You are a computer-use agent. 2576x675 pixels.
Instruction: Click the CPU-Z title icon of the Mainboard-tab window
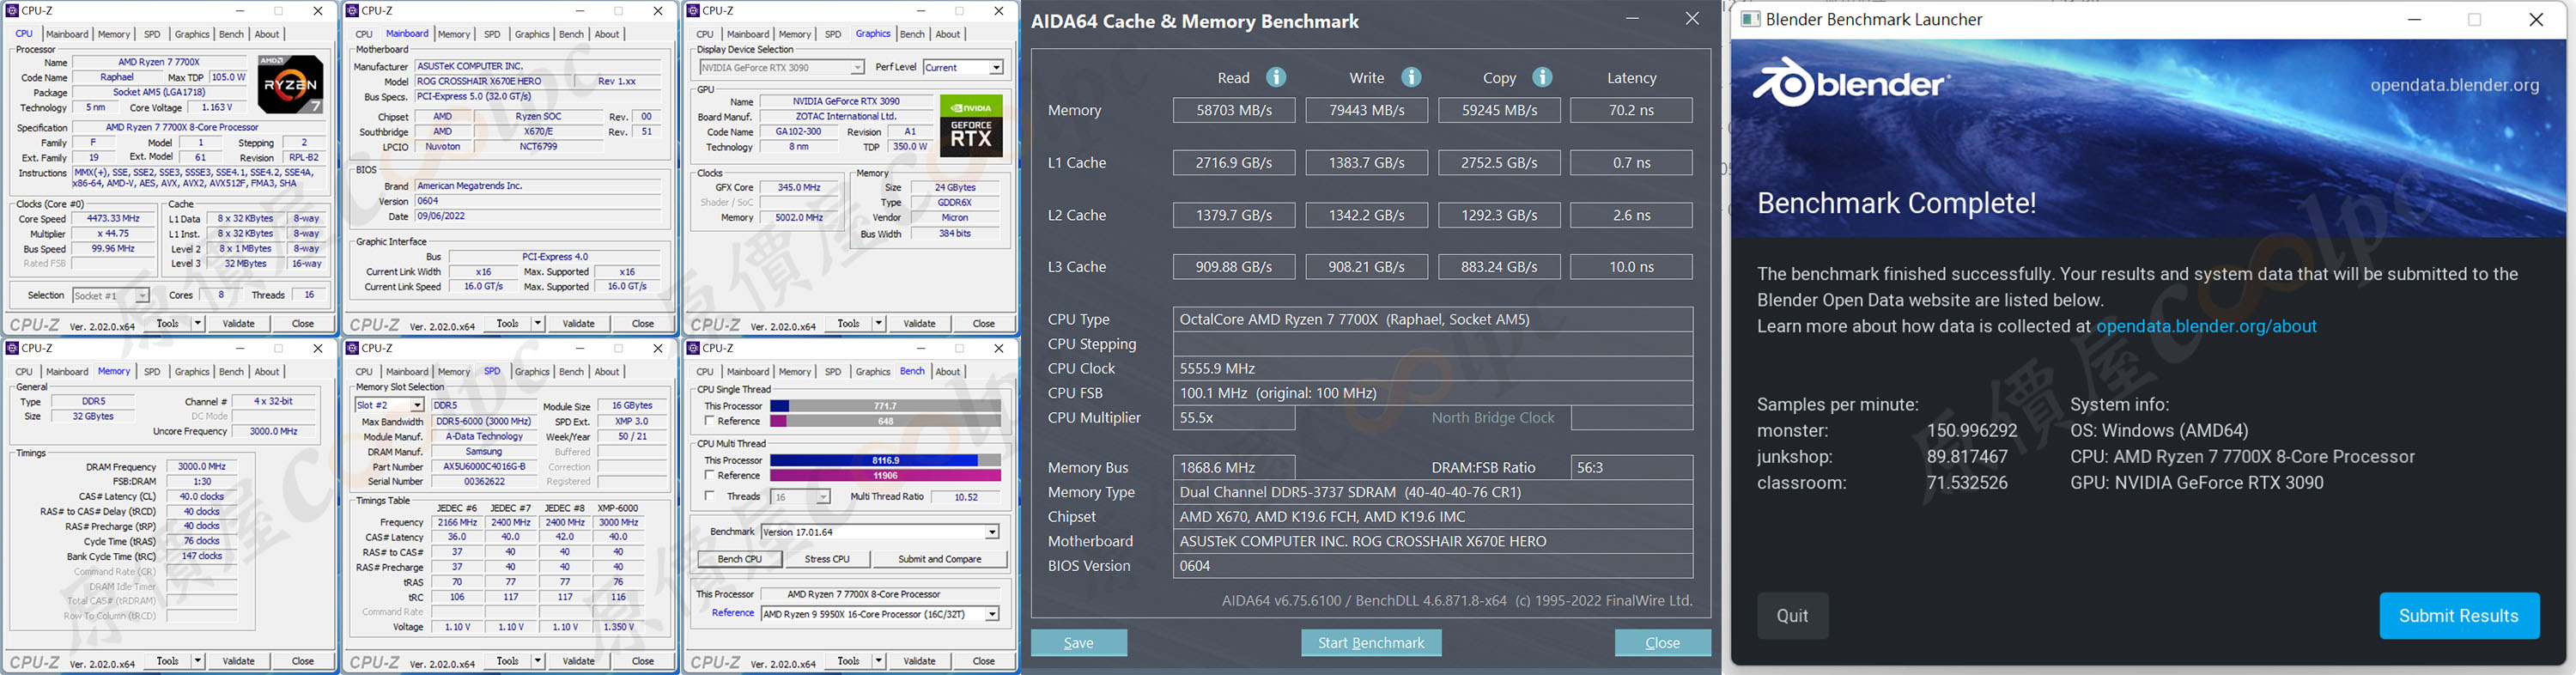(x=352, y=11)
